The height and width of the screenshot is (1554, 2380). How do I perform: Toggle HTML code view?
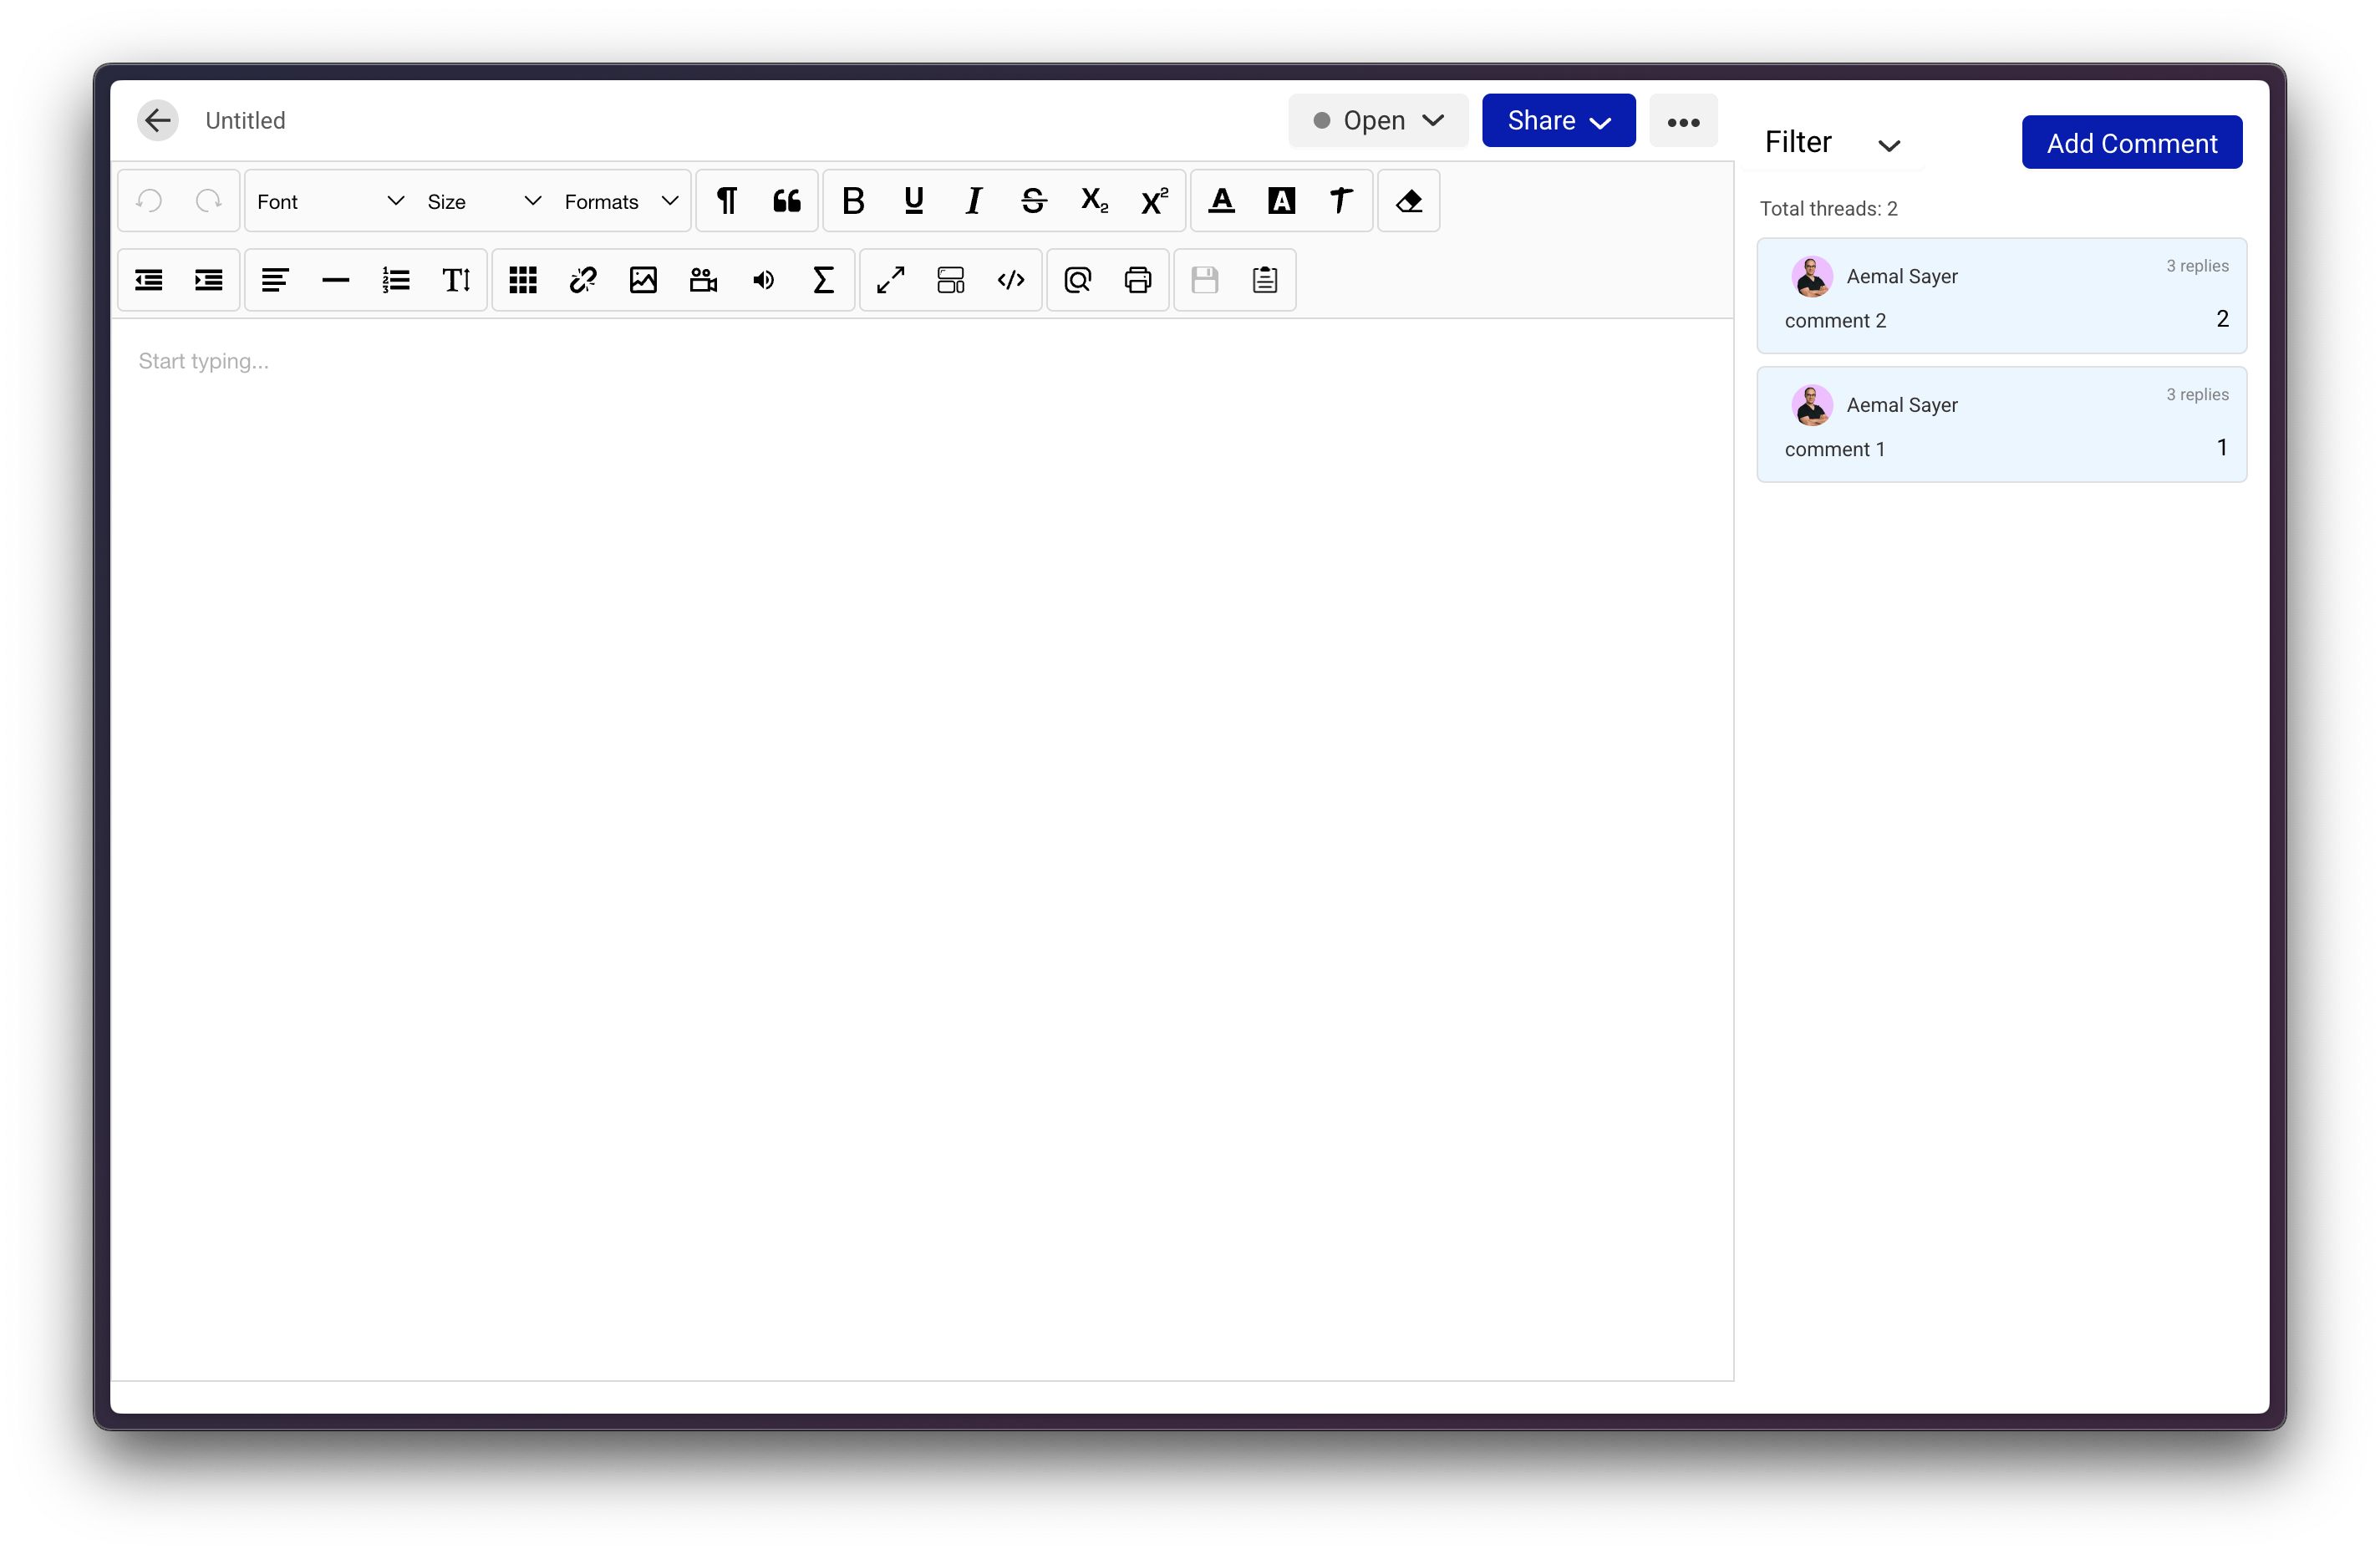coord(1011,280)
